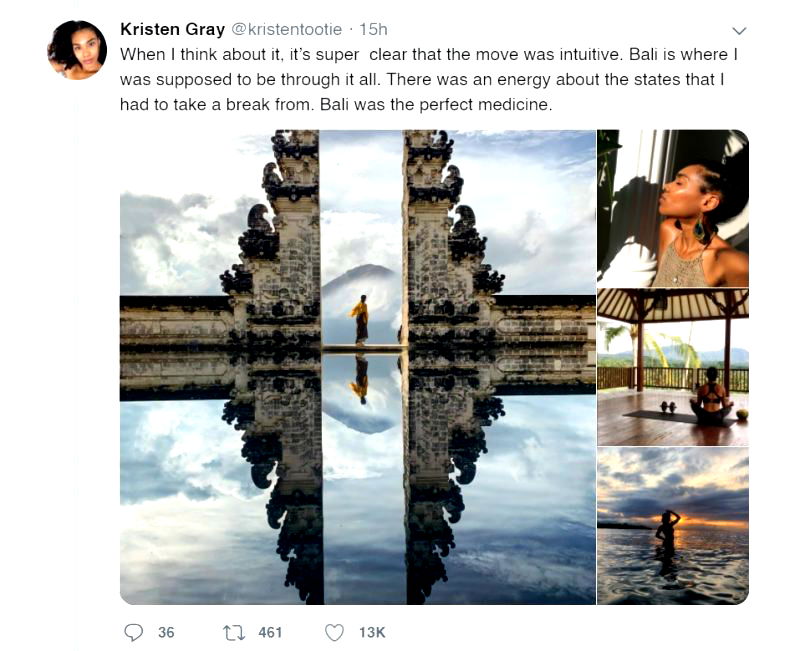View the woman with green earring photo
The width and height of the screenshot is (800, 651).
pos(672,208)
